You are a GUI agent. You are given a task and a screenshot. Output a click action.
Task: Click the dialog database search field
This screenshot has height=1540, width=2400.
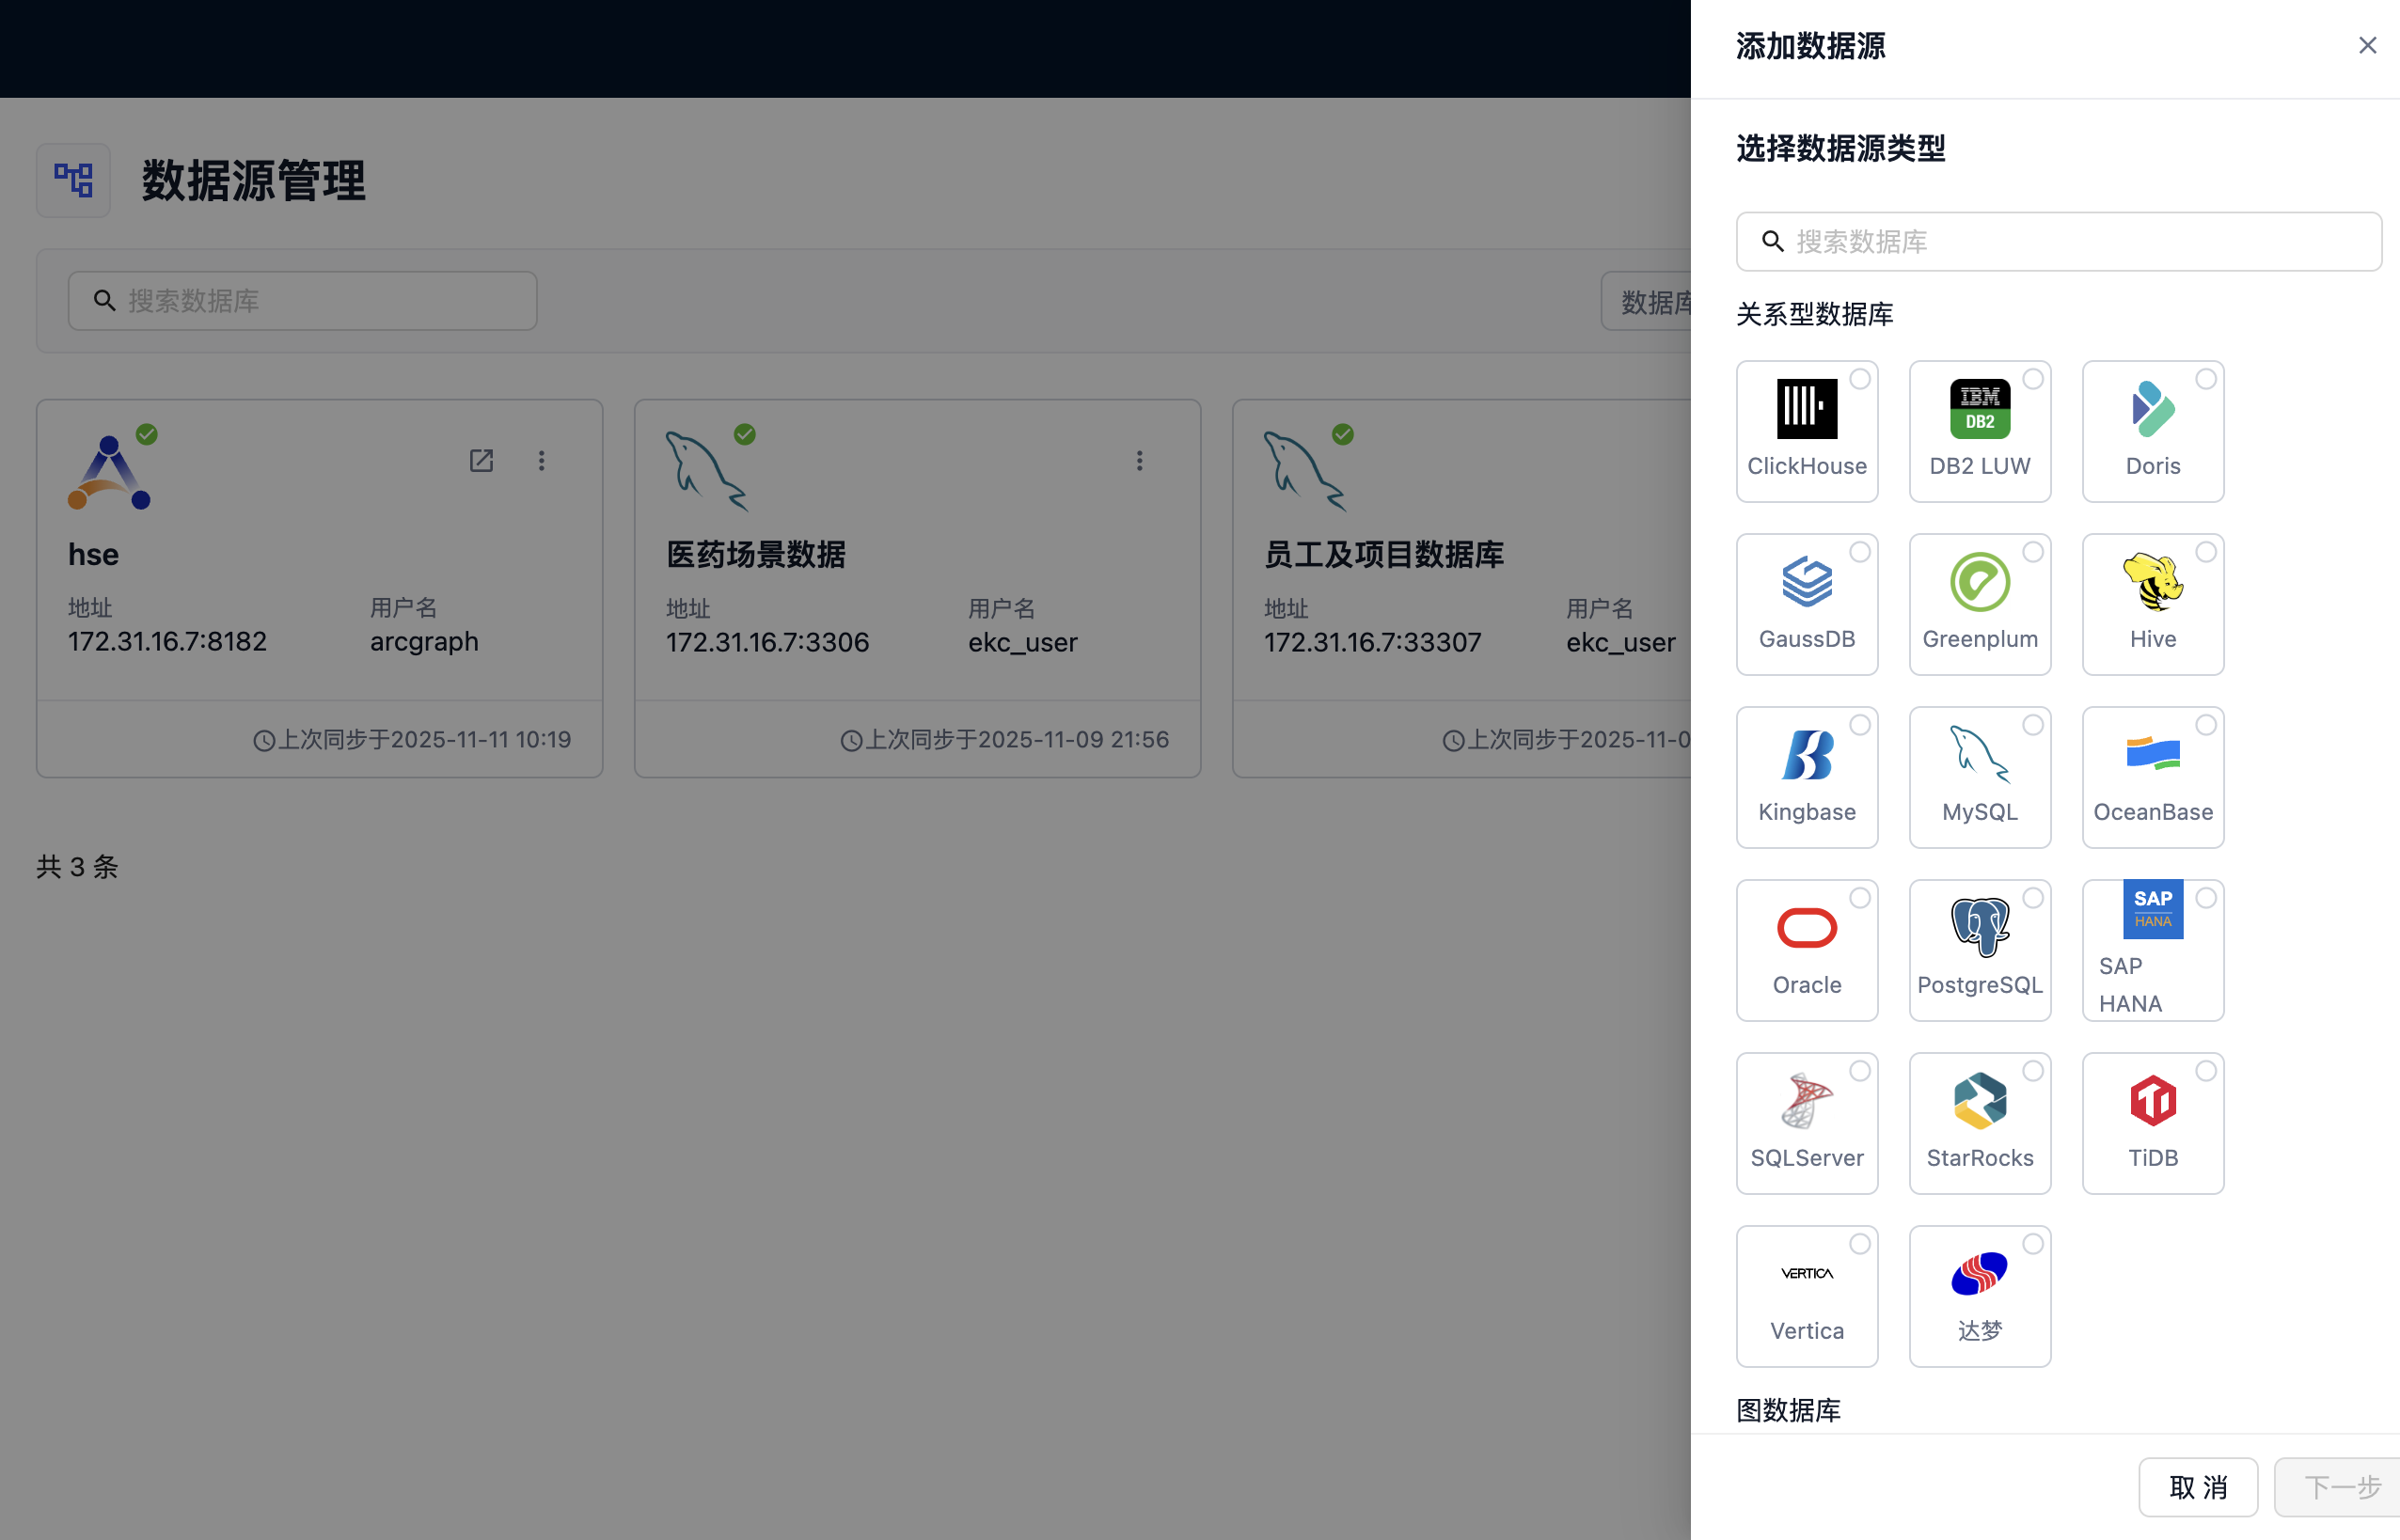pos(2058,241)
